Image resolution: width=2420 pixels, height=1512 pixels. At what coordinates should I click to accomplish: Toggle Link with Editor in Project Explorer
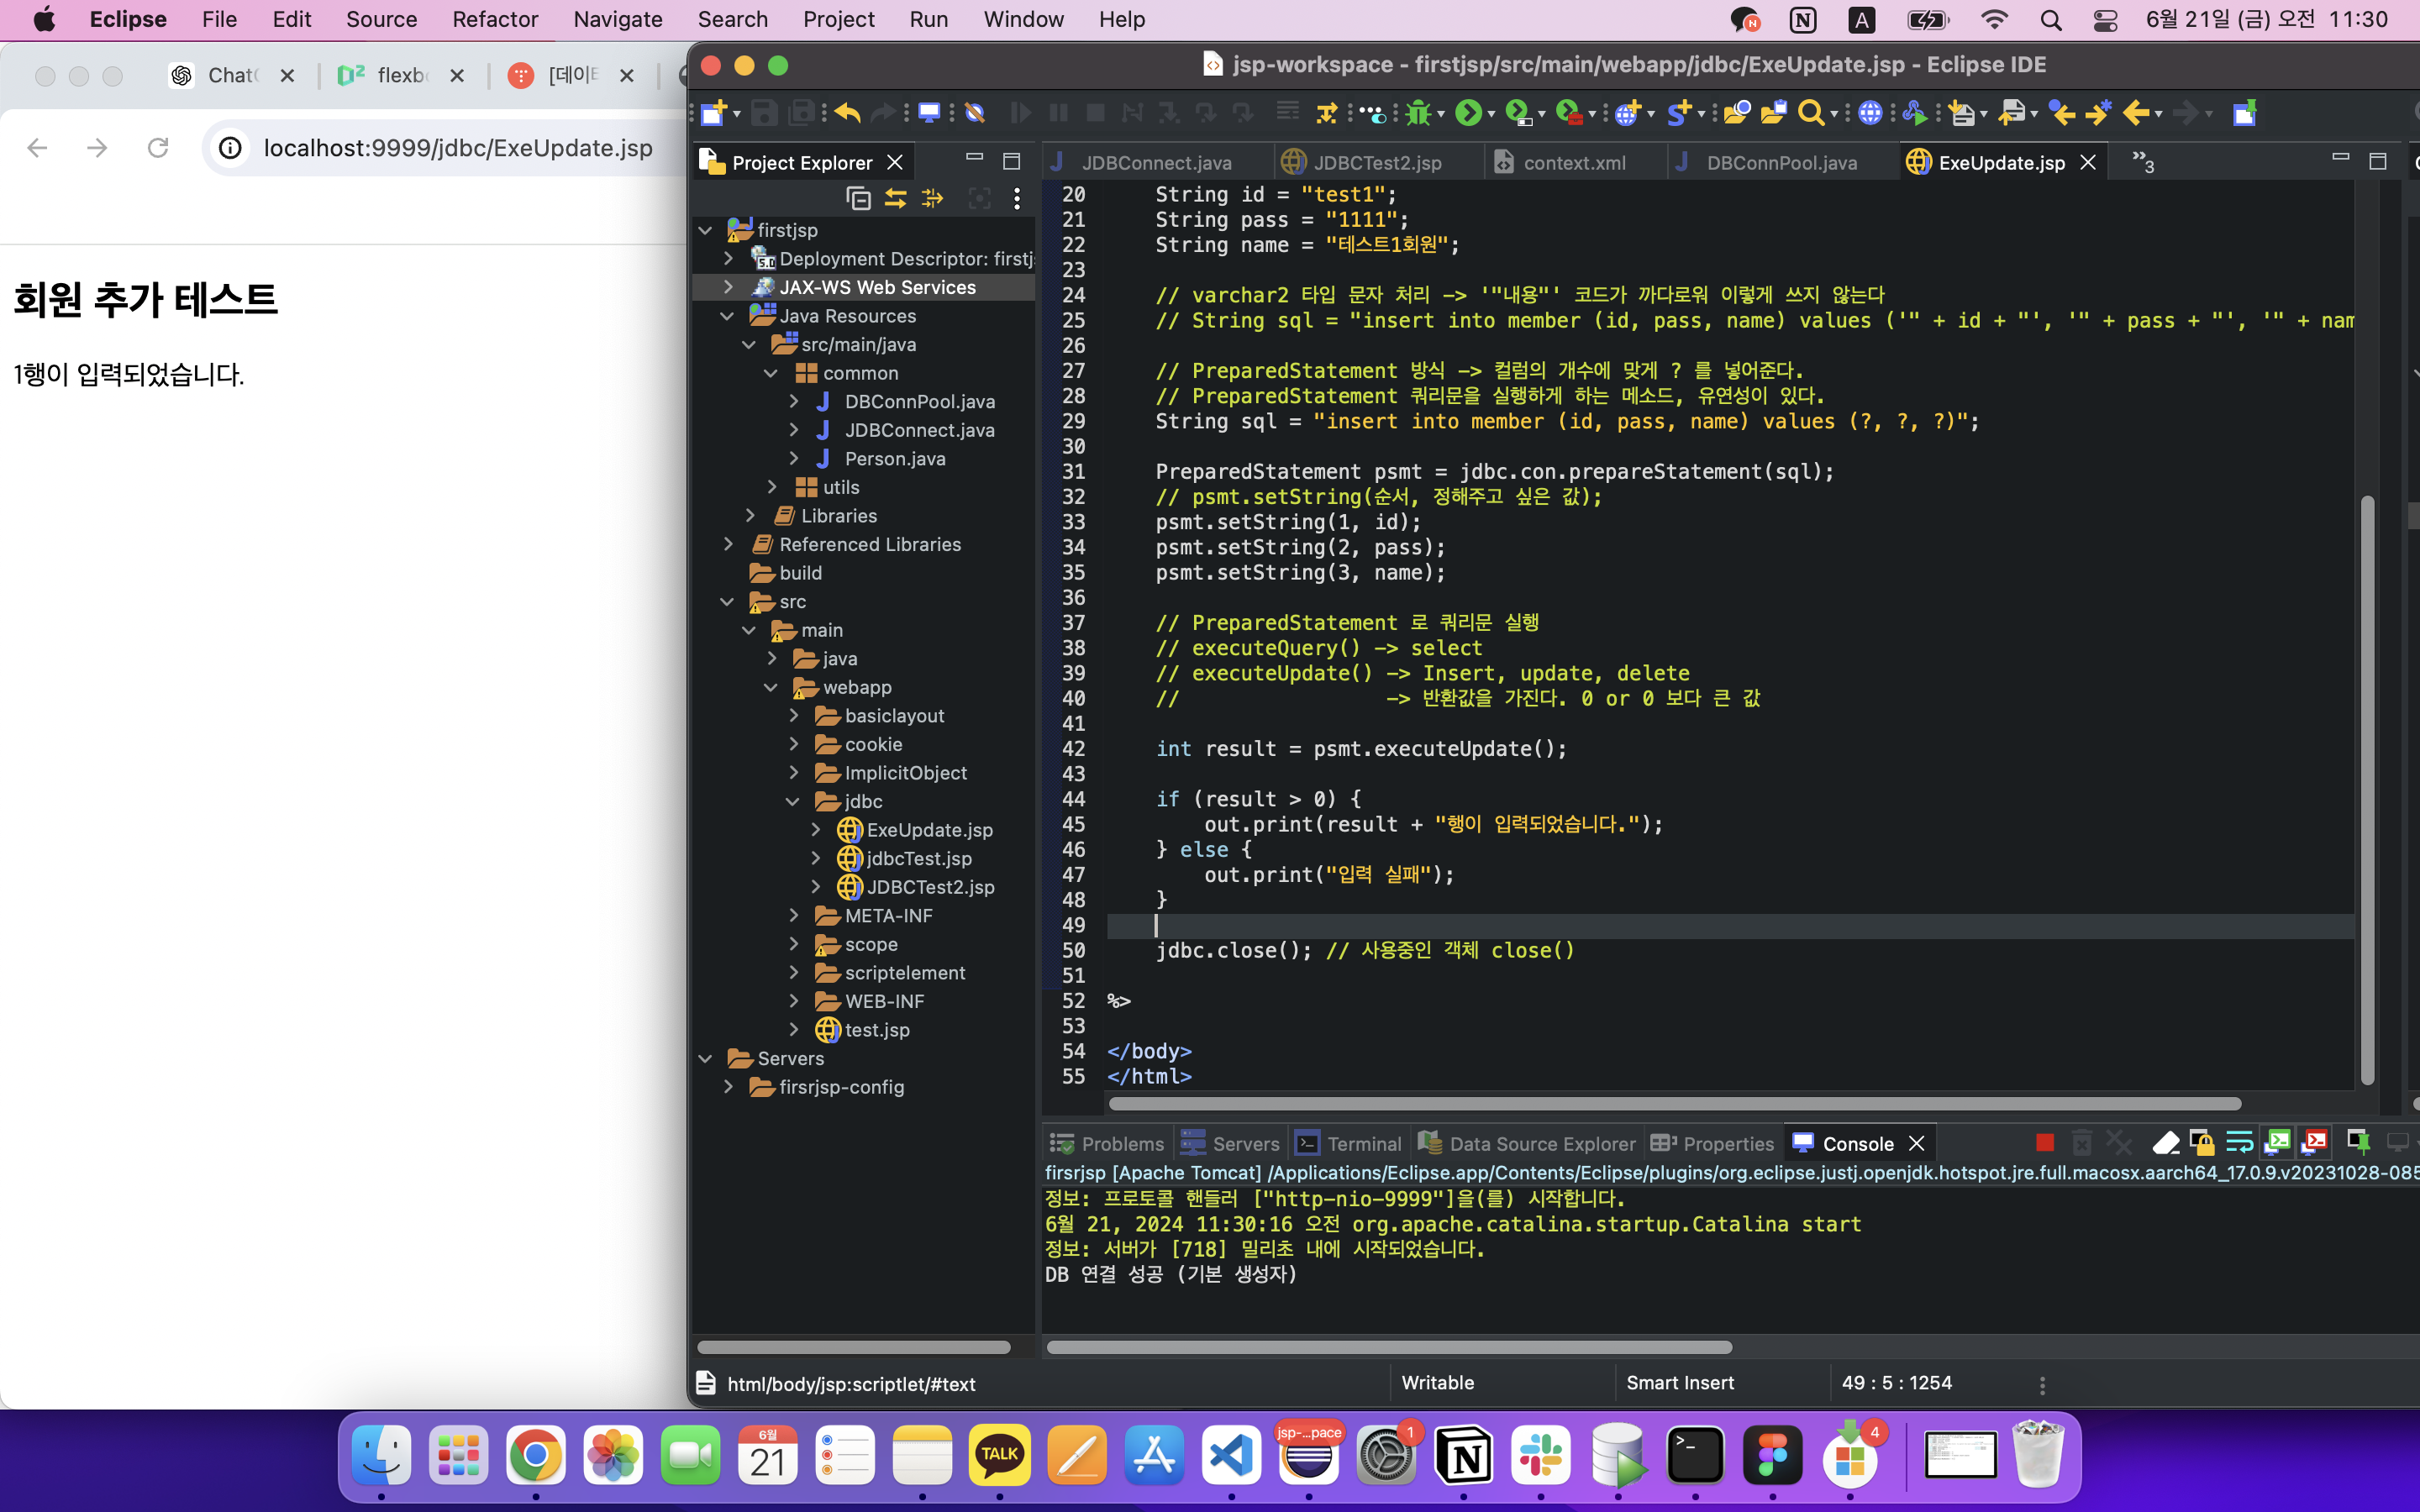(x=895, y=198)
